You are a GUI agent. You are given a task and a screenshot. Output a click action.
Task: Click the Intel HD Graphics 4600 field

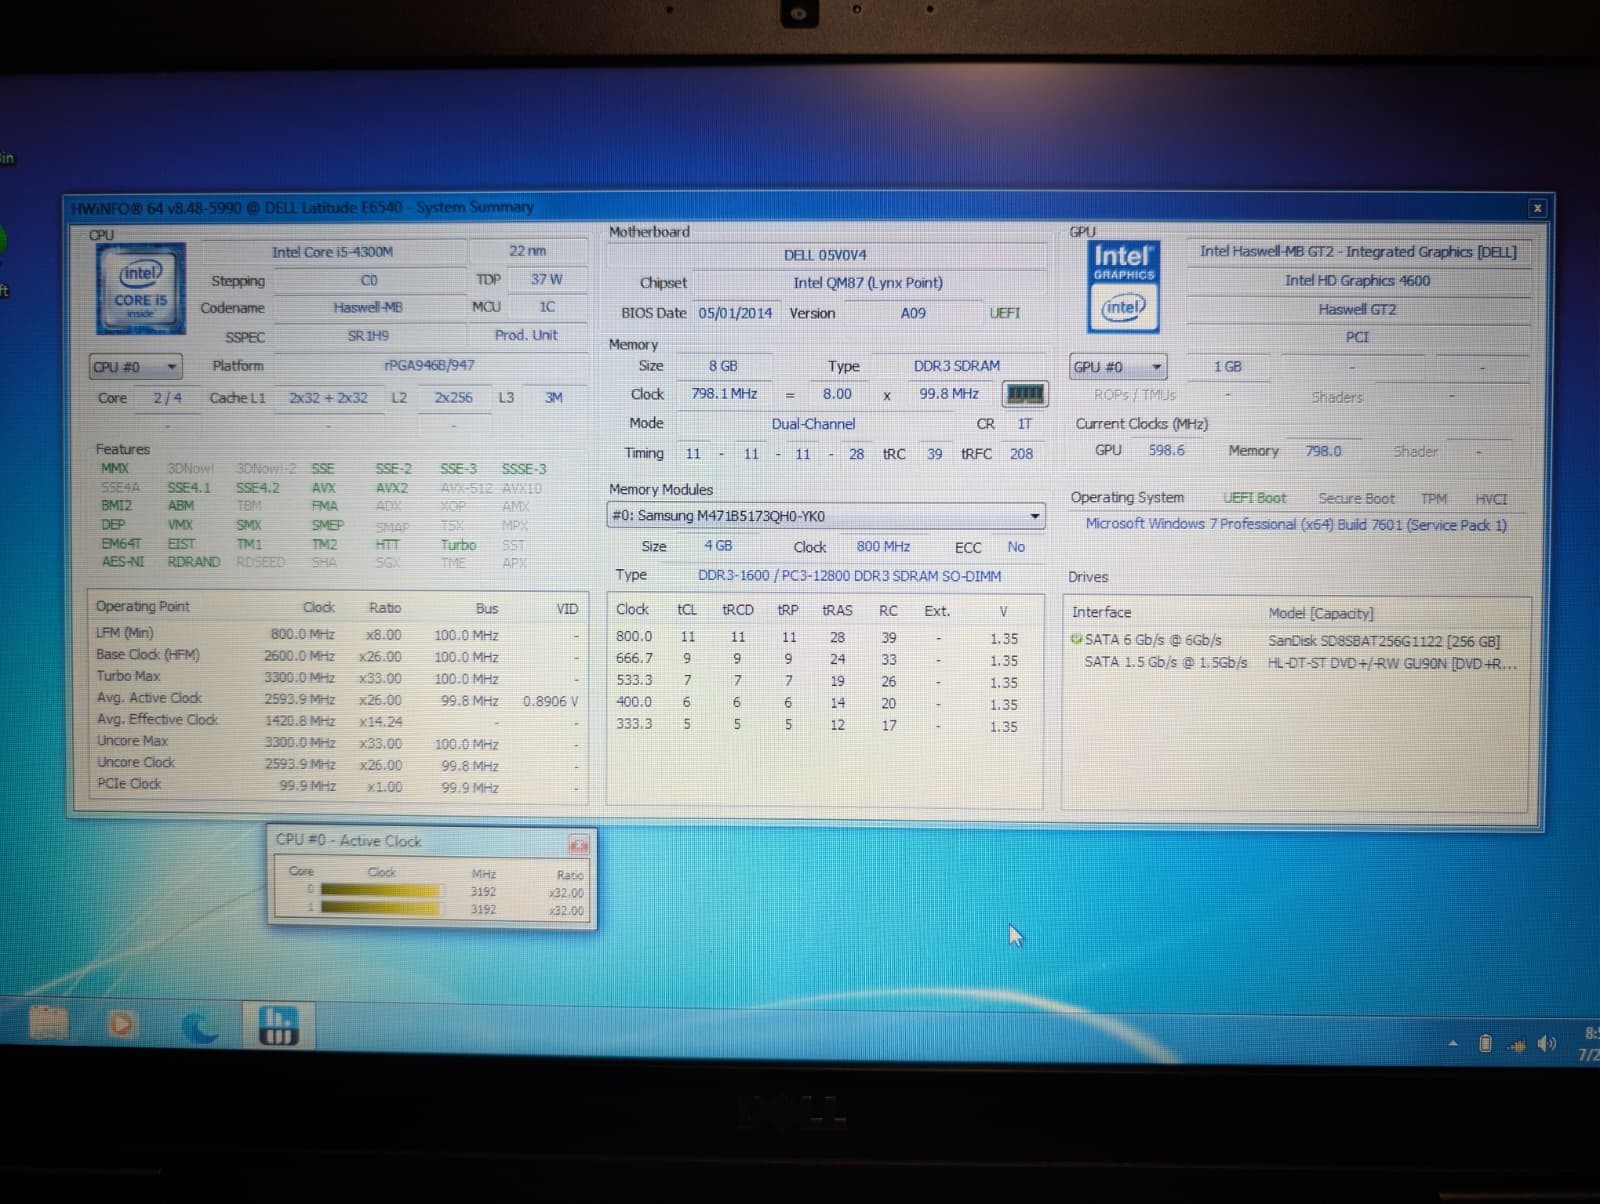click(1357, 281)
